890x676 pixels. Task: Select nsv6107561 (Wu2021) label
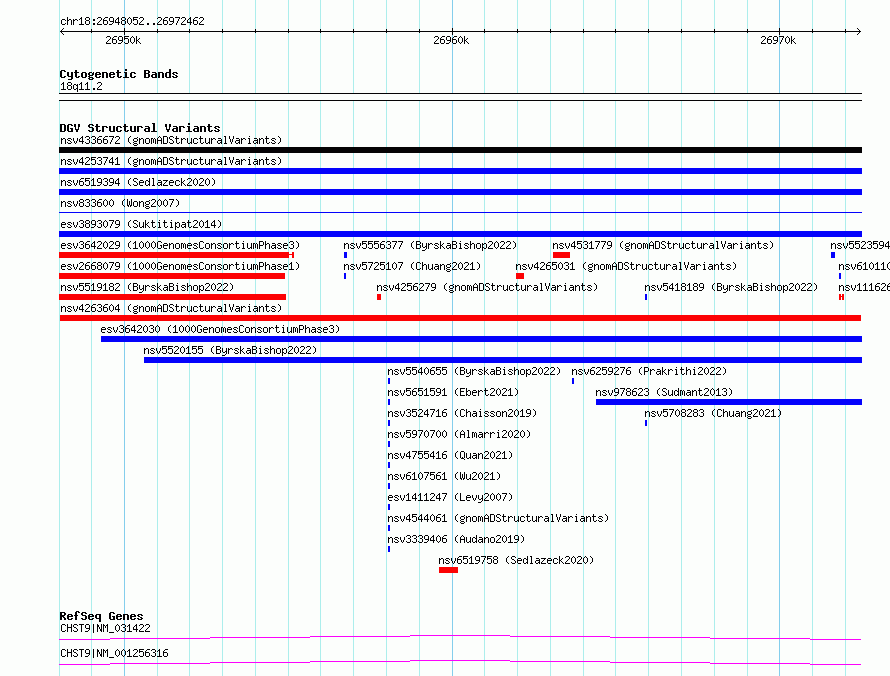[x=444, y=476]
